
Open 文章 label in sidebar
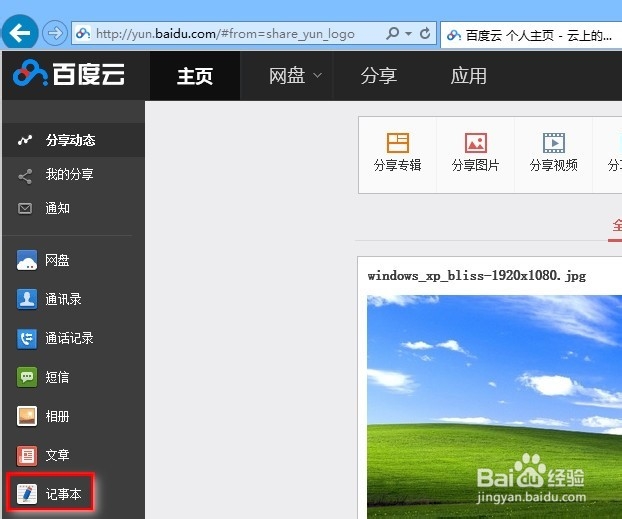[57, 455]
